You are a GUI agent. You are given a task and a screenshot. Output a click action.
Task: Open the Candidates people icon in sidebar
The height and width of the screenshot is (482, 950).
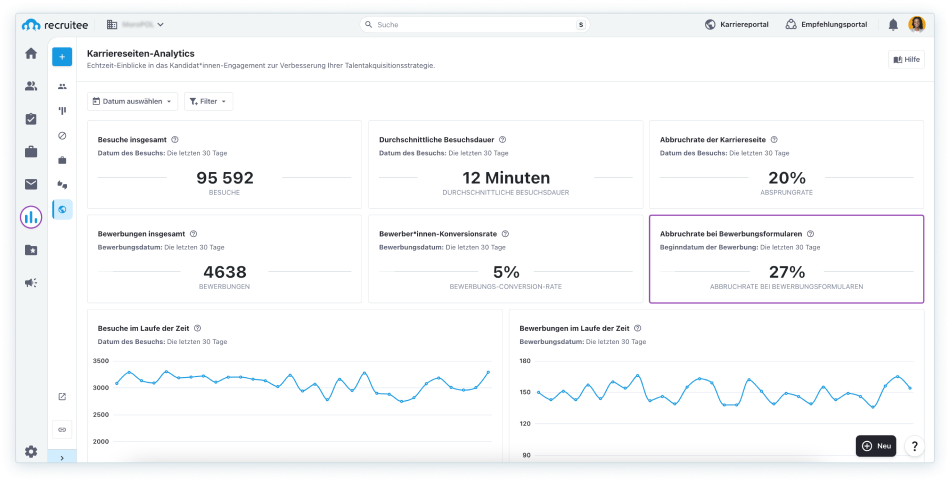coord(31,86)
